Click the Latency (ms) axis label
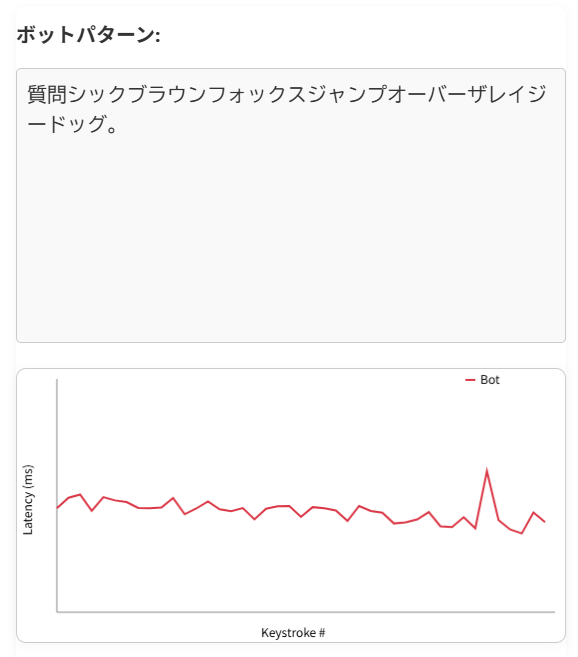 28,499
